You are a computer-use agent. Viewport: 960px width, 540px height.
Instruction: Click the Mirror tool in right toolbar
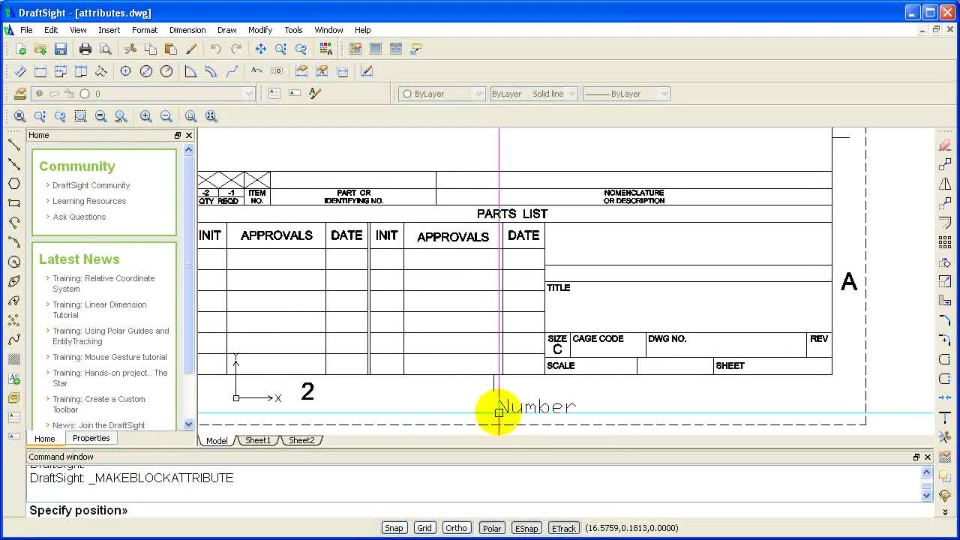pyautogui.click(x=945, y=184)
